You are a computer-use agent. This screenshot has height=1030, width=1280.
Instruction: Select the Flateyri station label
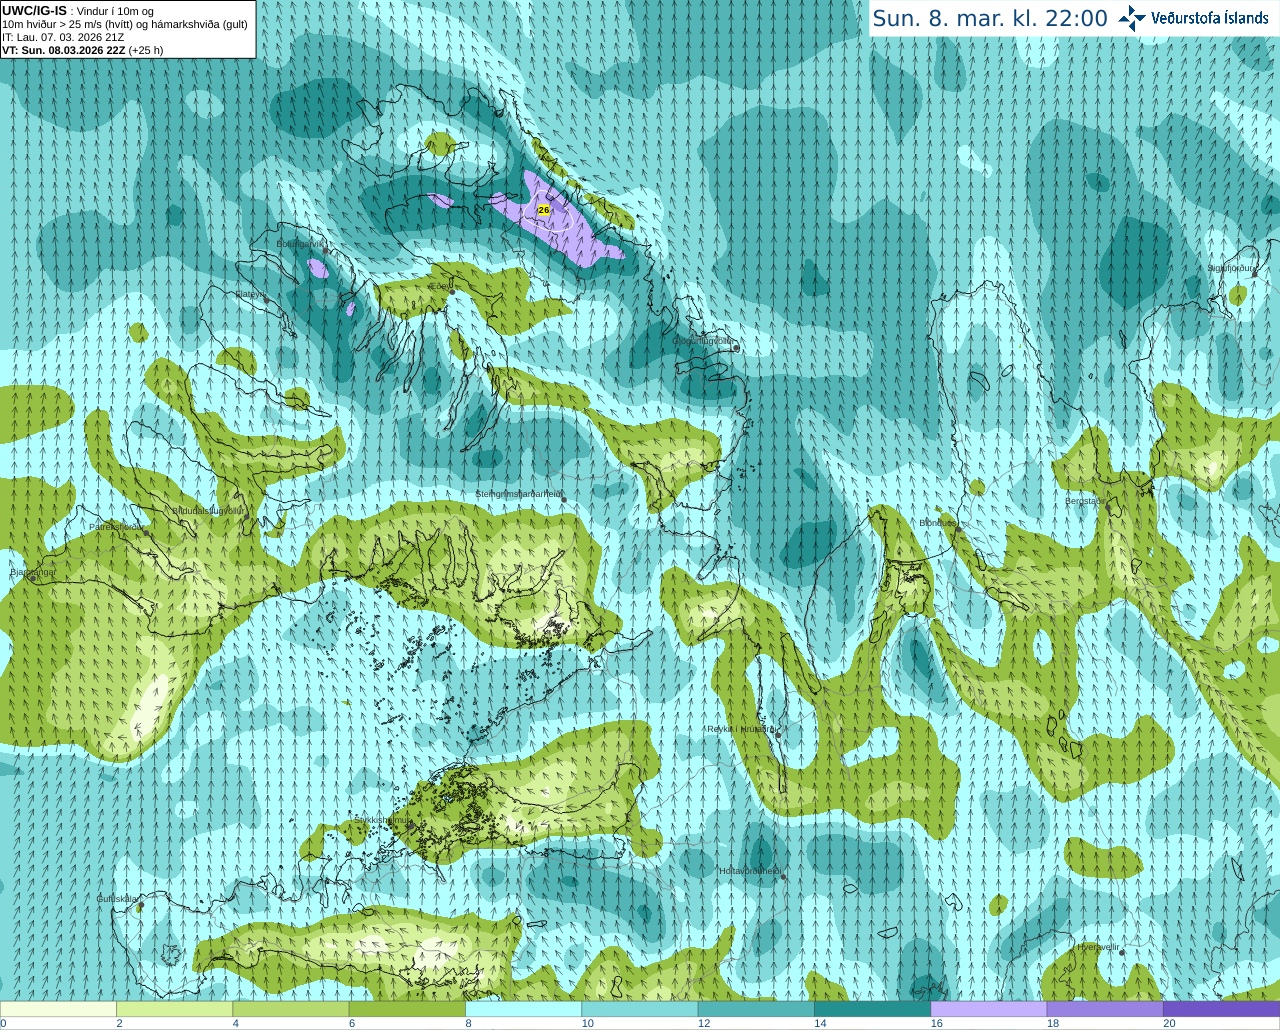coord(250,295)
